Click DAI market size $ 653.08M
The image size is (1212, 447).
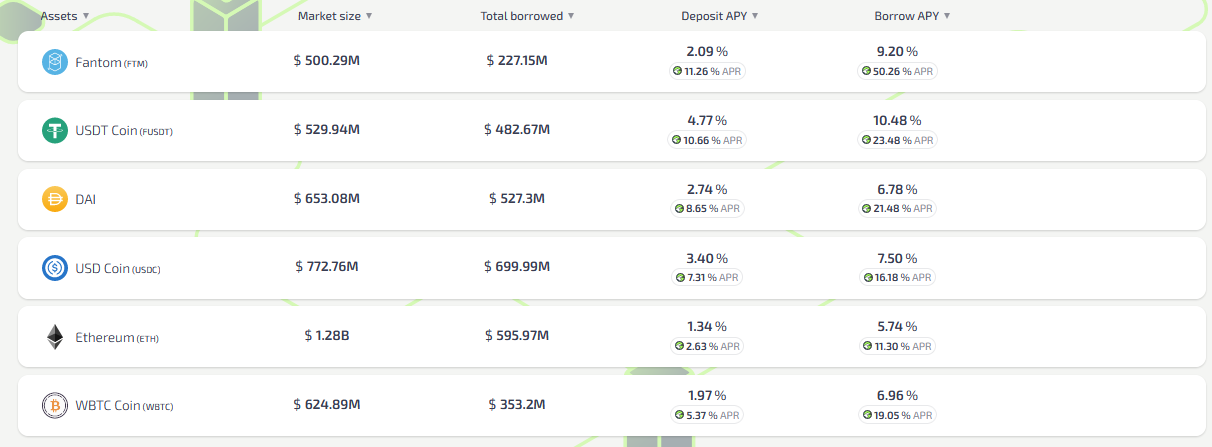327,198
